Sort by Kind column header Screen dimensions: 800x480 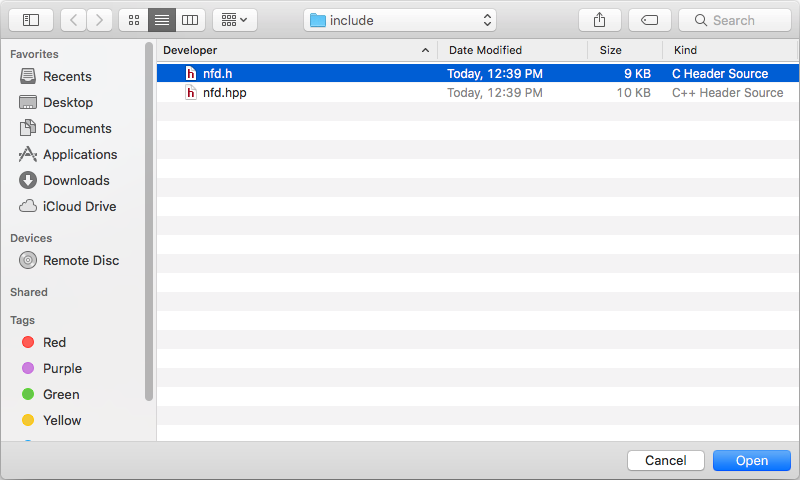tap(730, 50)
